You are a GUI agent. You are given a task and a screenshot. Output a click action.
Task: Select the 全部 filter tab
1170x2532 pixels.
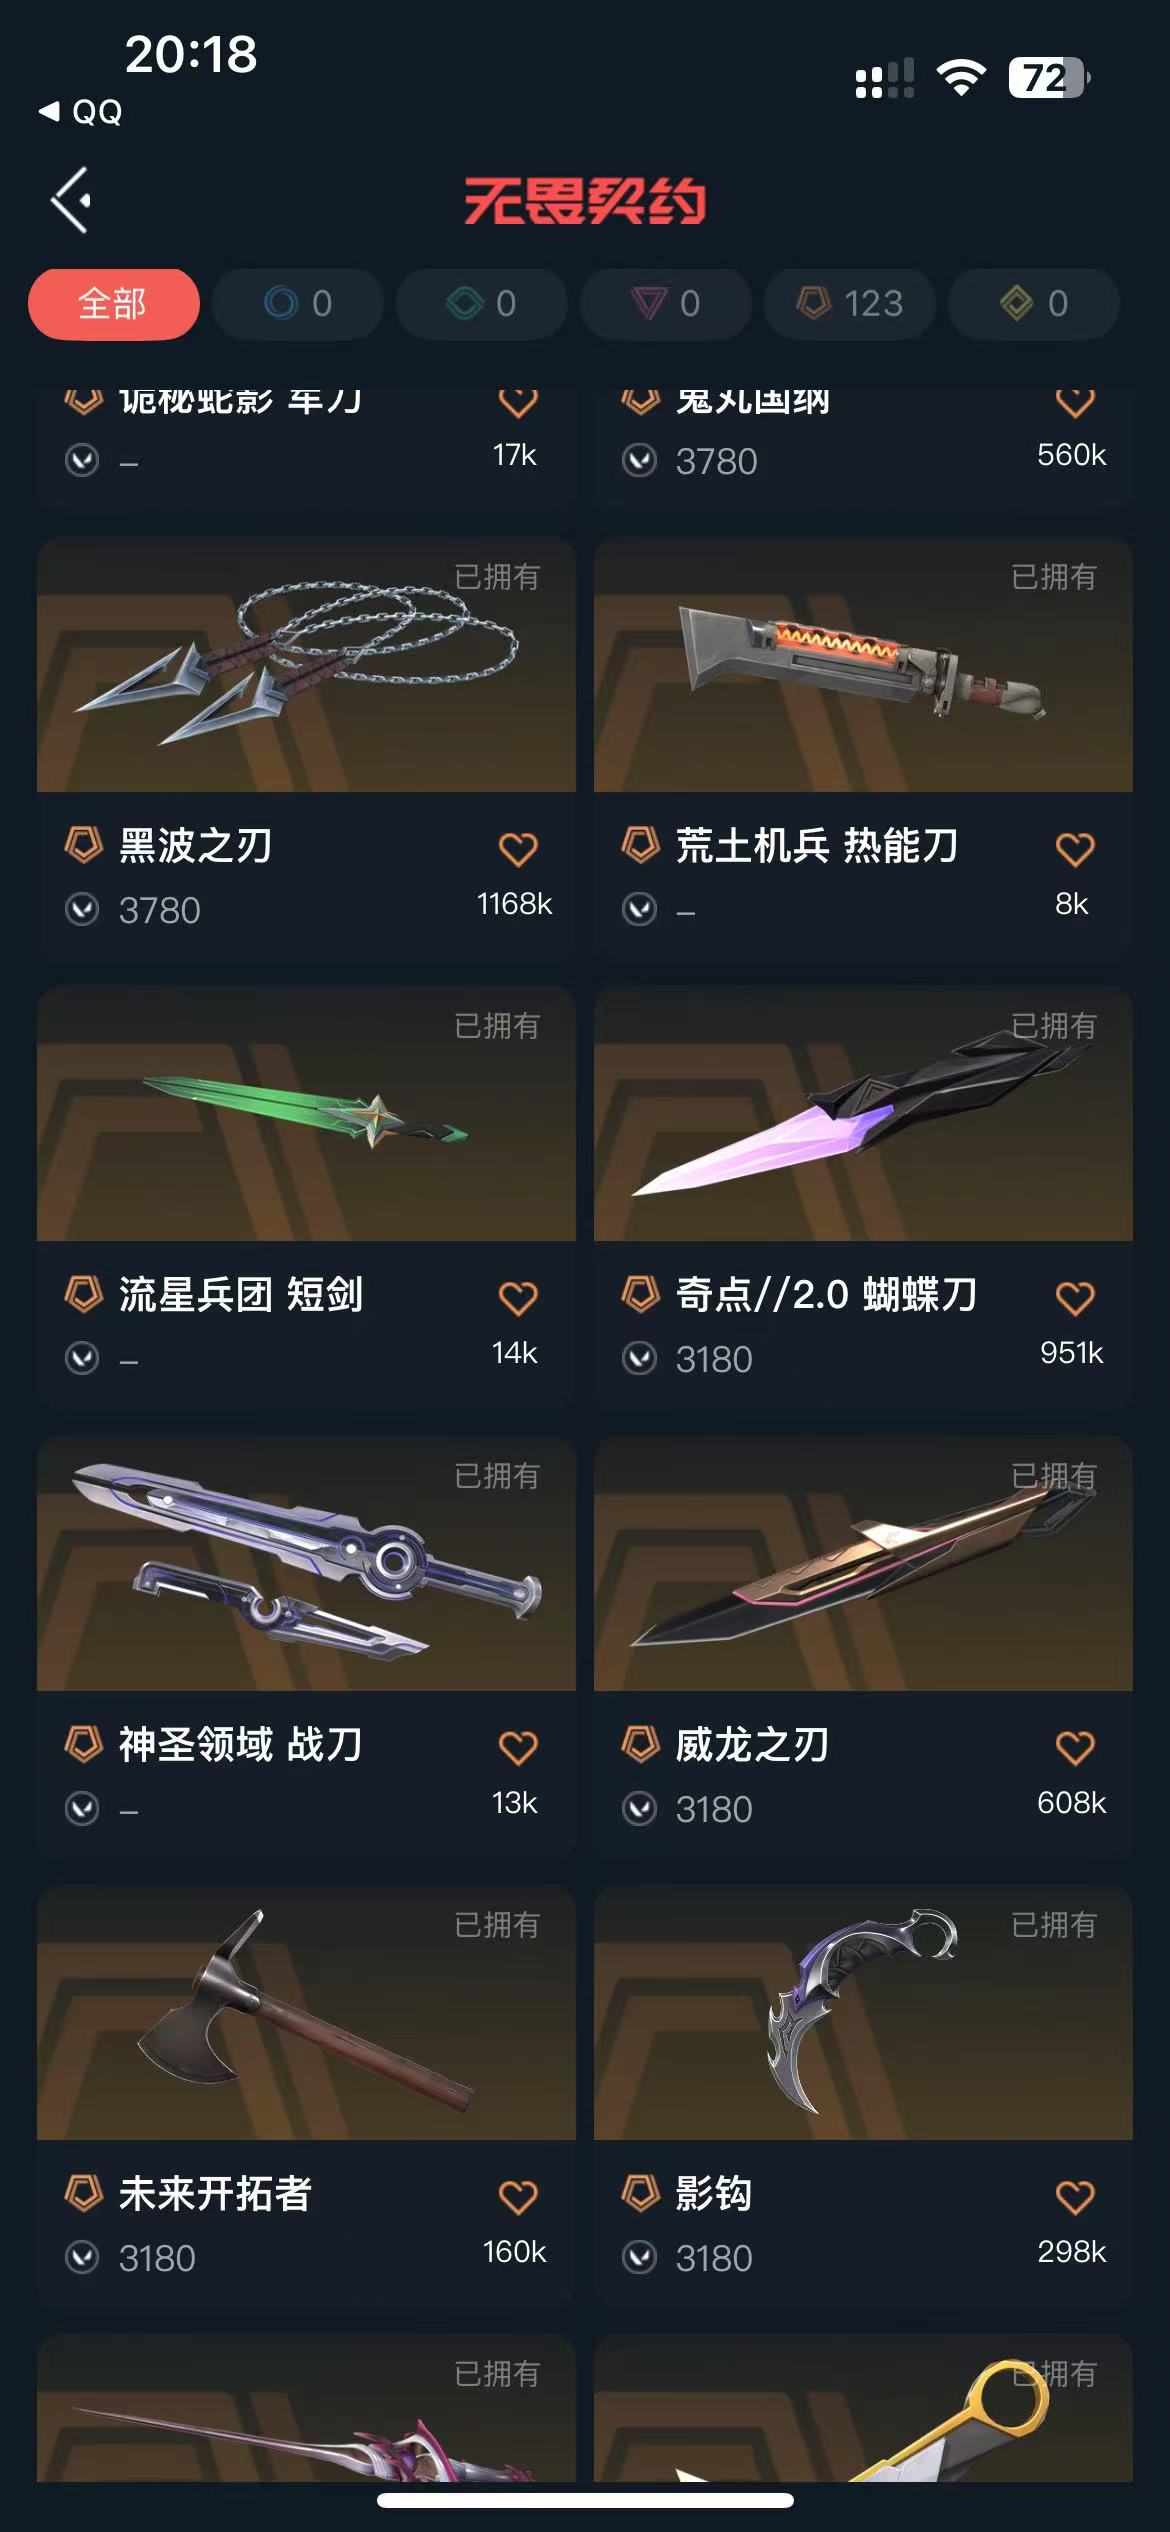click(x=113, y=303)
